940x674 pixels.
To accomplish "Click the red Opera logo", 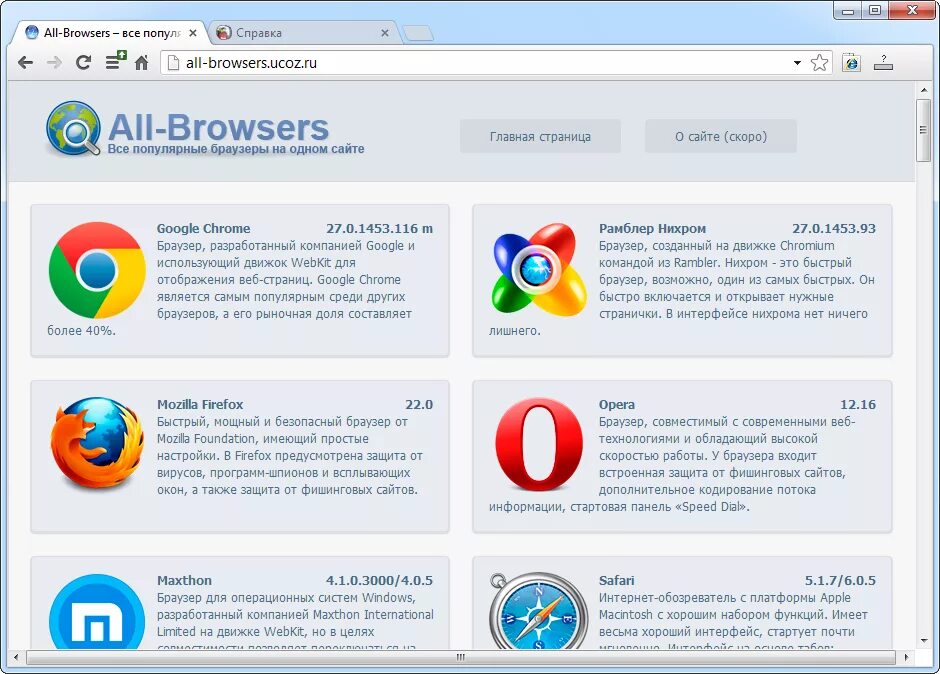I will point(539,445).
